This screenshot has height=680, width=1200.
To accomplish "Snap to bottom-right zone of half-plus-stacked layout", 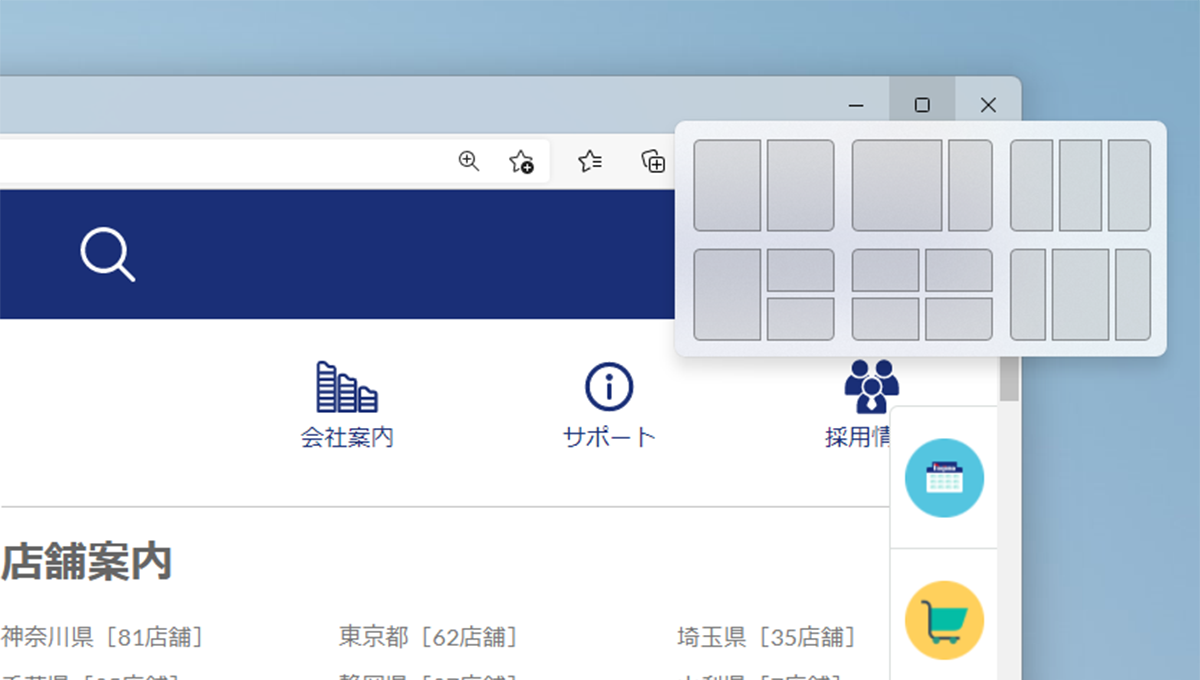I will click(800, 318).
